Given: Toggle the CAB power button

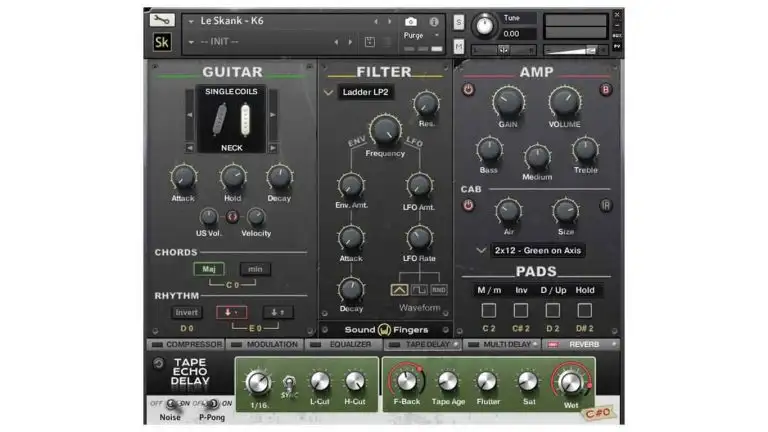Looking at the screenshot, I should tap(468, 206).
